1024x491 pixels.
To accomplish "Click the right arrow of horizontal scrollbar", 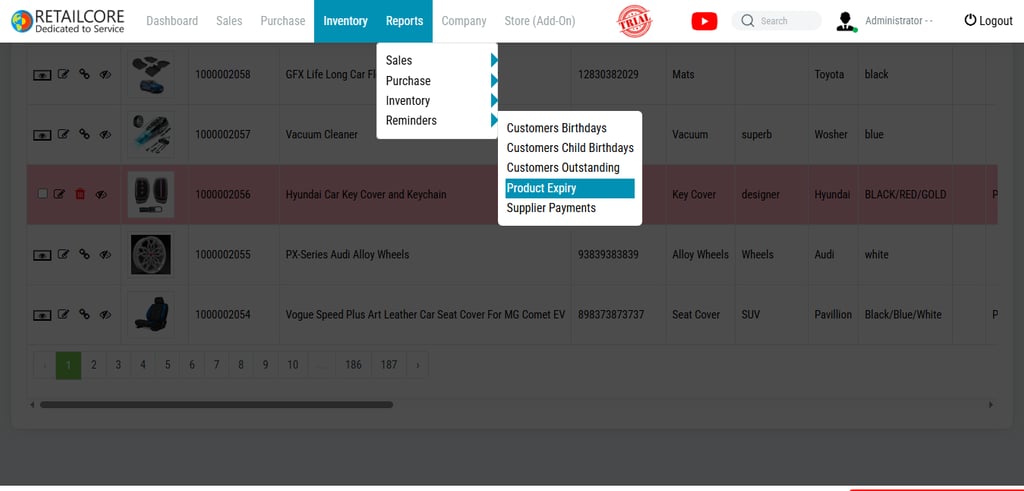I will [991, 405].
